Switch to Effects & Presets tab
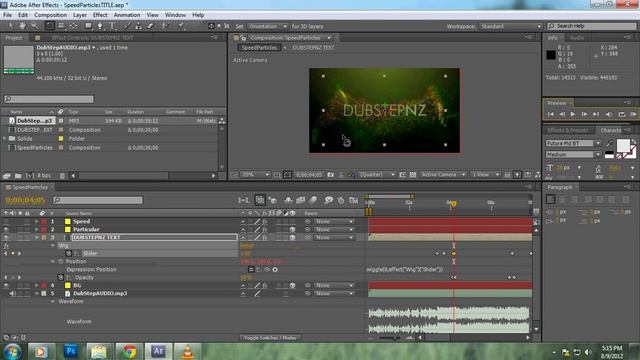 click(567, 130)
